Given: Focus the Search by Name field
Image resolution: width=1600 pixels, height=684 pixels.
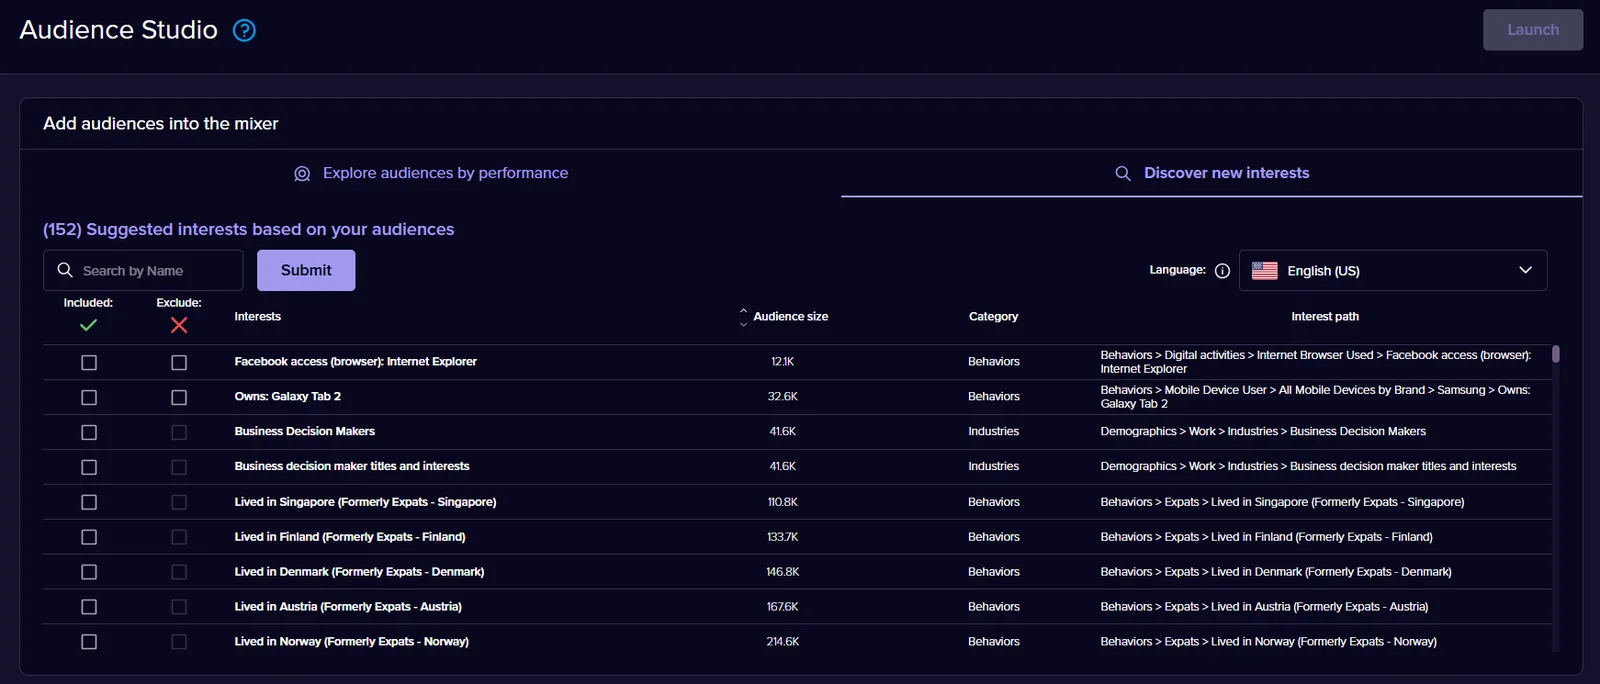Looking at the screenshot, I should pos(143,270).
